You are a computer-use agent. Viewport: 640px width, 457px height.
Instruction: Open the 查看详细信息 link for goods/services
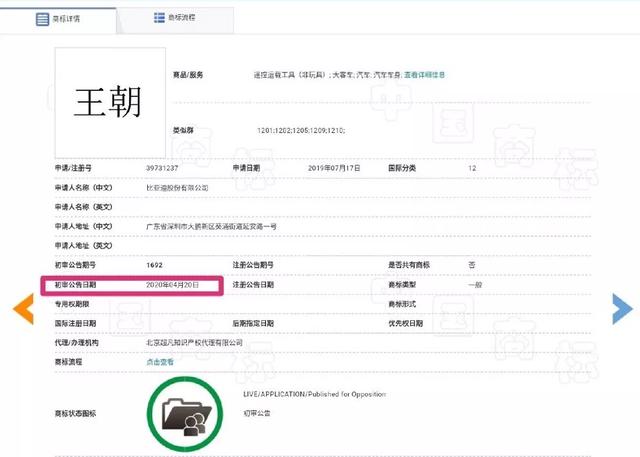[424, 75]
